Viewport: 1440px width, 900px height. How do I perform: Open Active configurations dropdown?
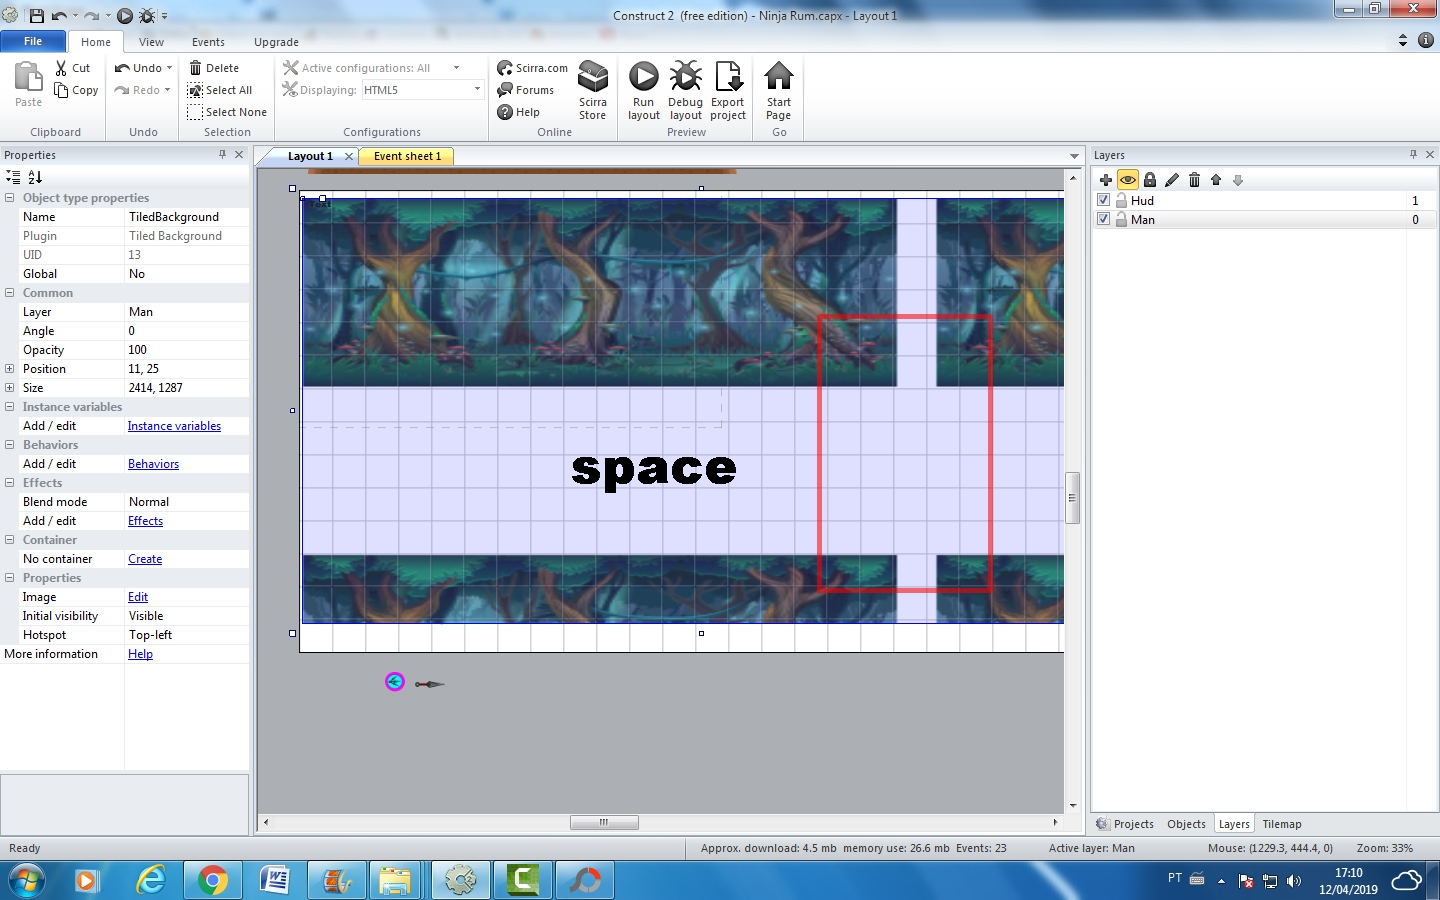(456, 68)
